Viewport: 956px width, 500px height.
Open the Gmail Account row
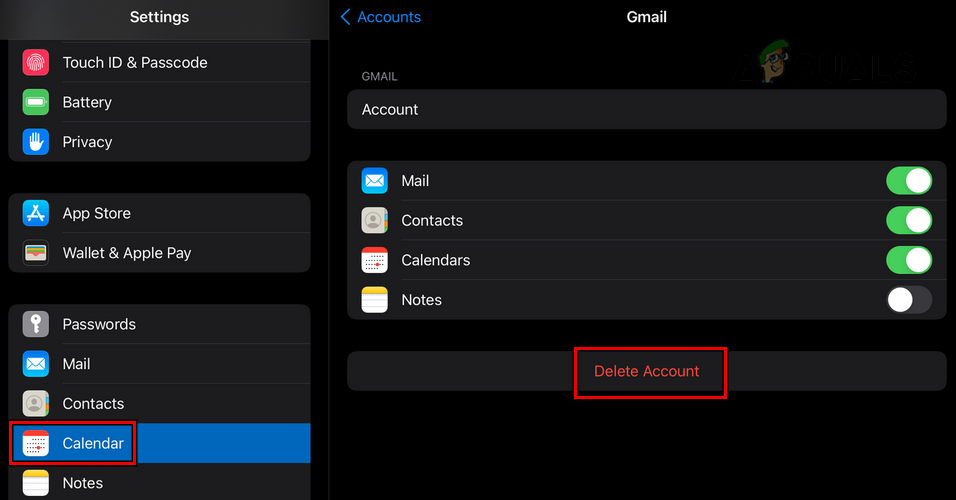(x=646, y=109)
